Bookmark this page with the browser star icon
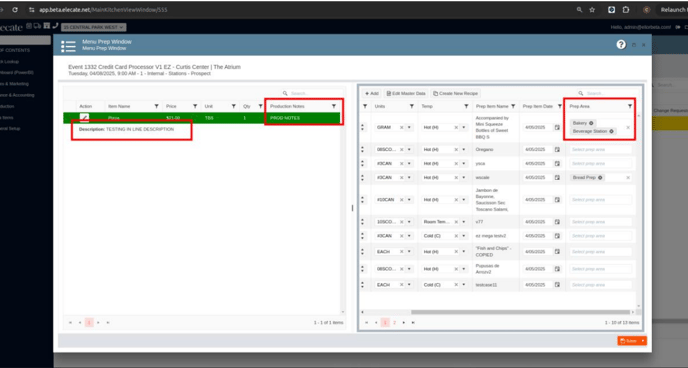 point(592,10)
